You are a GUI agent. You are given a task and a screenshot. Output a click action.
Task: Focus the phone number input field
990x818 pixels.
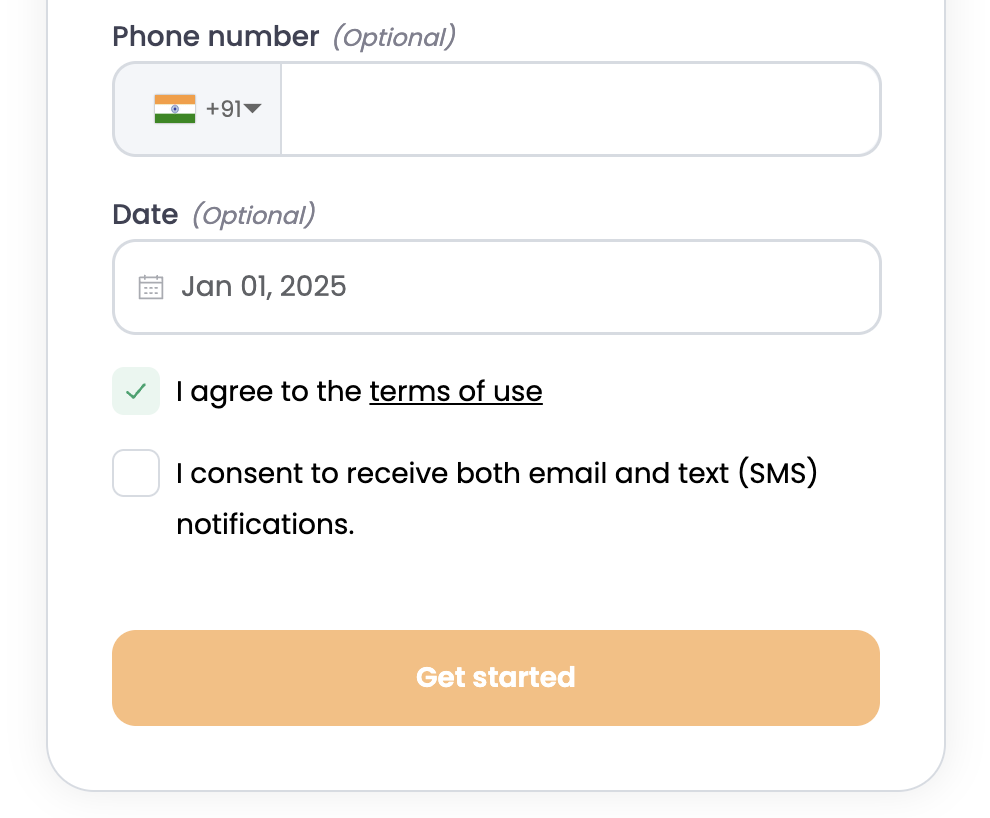tap(580, 109)
